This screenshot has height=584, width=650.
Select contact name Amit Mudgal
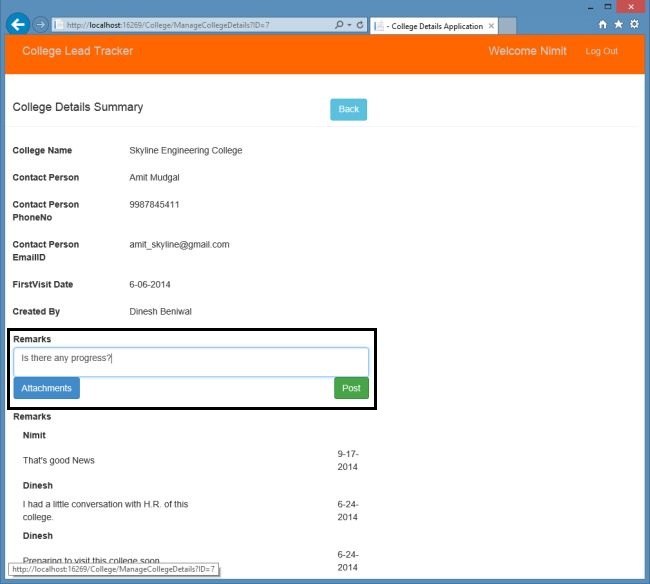coord(154,177)
